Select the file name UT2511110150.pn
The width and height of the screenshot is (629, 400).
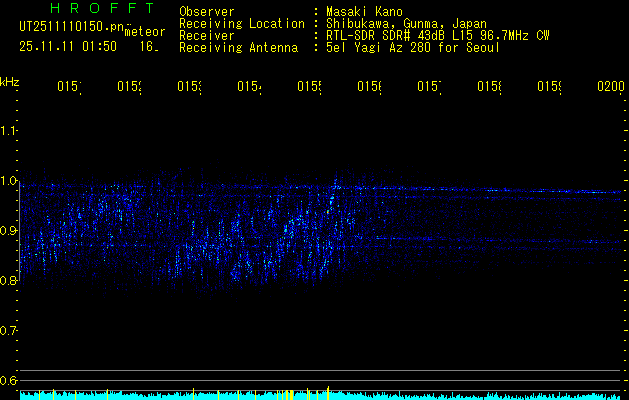coord(72,26)
